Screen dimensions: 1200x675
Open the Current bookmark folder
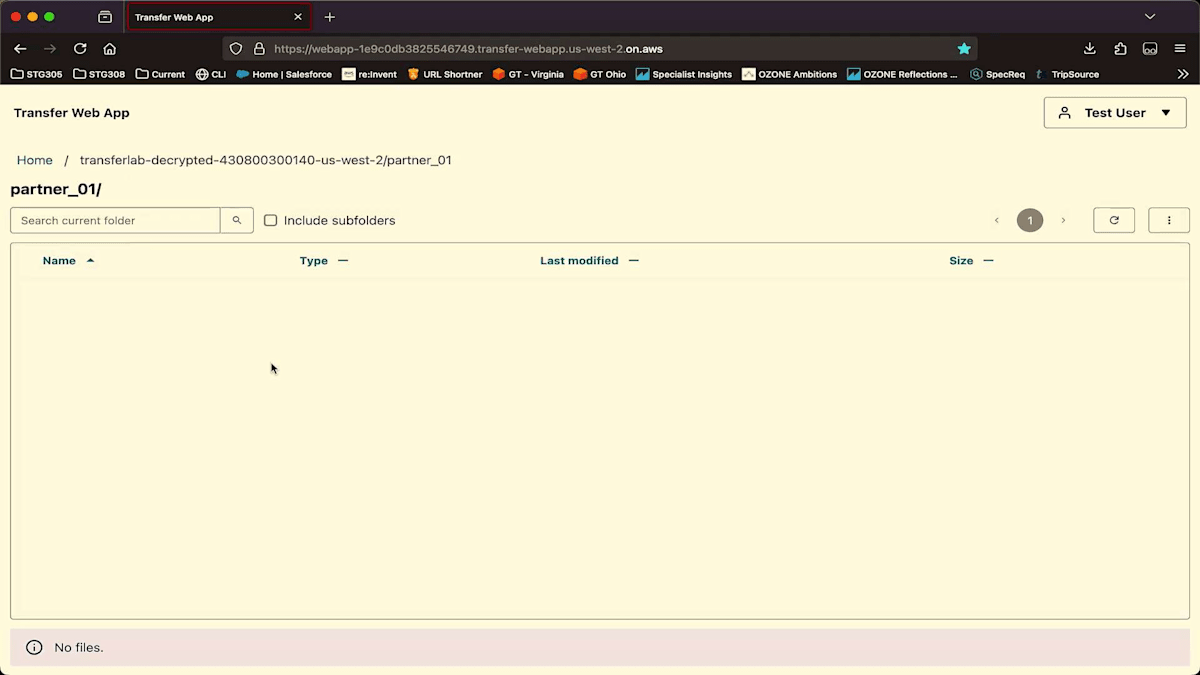pyautogui.click(x=160, y=74)
